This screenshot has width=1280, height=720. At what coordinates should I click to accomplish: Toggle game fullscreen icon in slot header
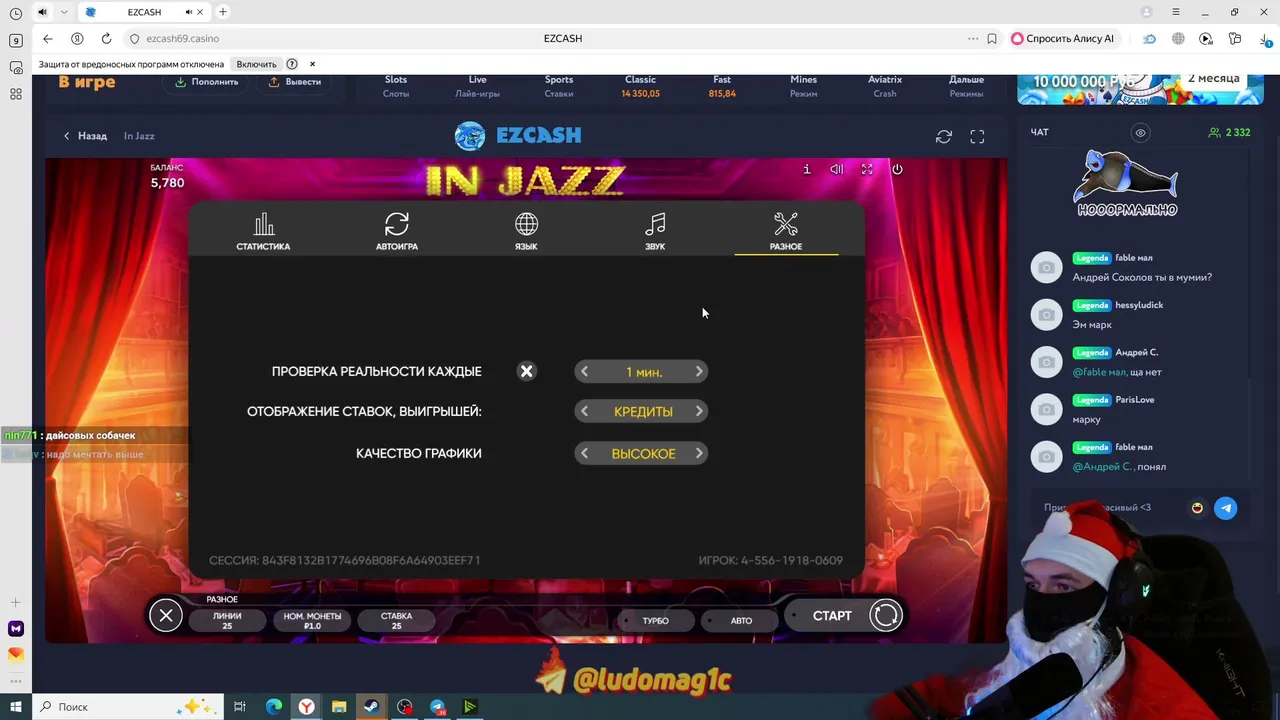click(867, 169)
